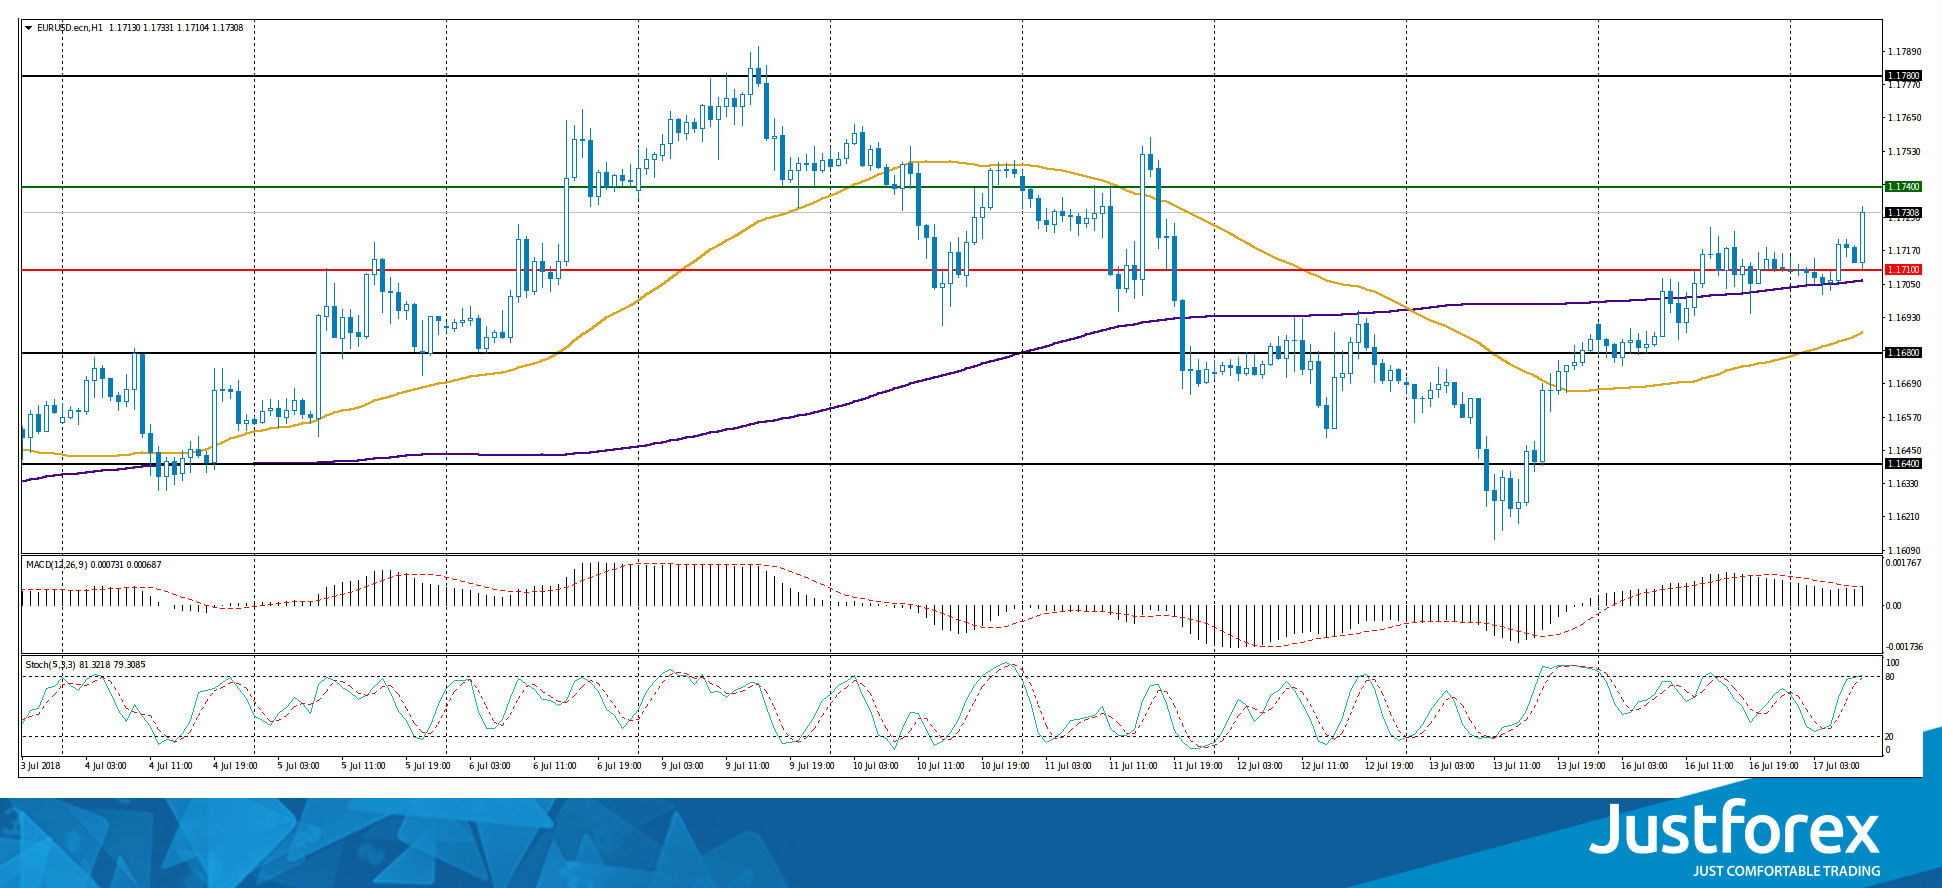Click the 1.16690 value on price axis
Viewport: 1942px width, 888px height.
tap(1903, 384)
